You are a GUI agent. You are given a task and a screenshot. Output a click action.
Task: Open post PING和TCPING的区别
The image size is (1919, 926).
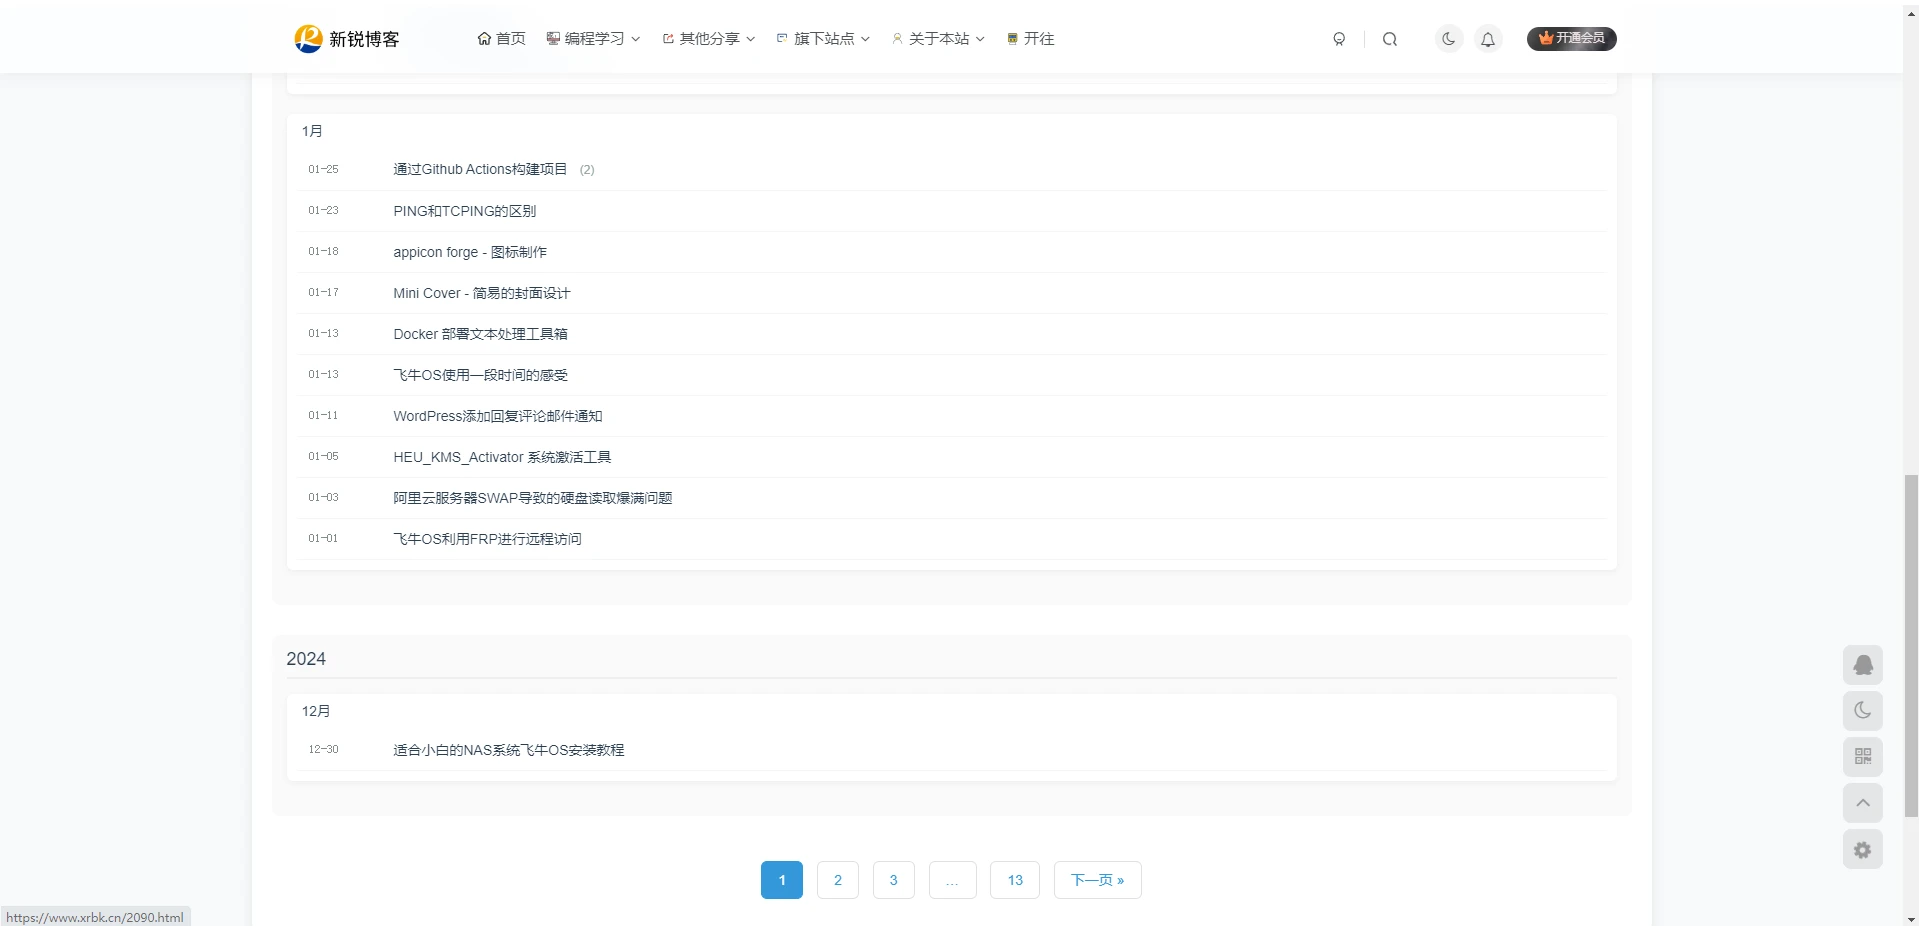(464, 211)
